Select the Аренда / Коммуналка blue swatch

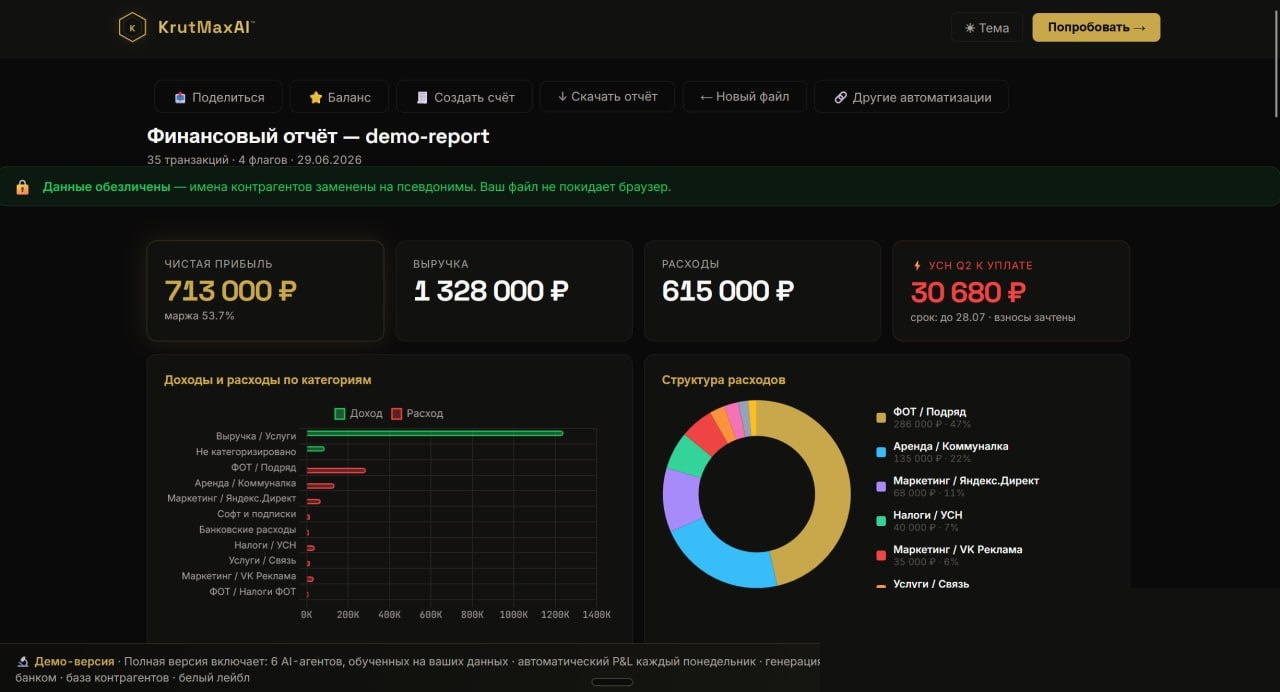click(881, 452)
